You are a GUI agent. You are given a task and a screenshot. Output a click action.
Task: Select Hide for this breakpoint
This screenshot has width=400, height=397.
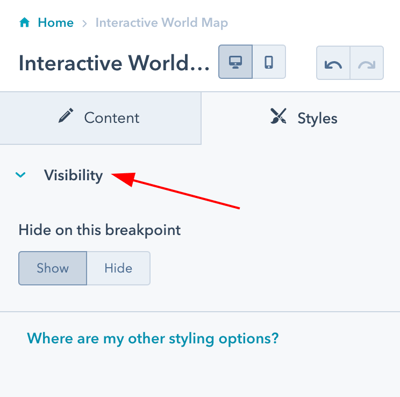coord(118,268)
